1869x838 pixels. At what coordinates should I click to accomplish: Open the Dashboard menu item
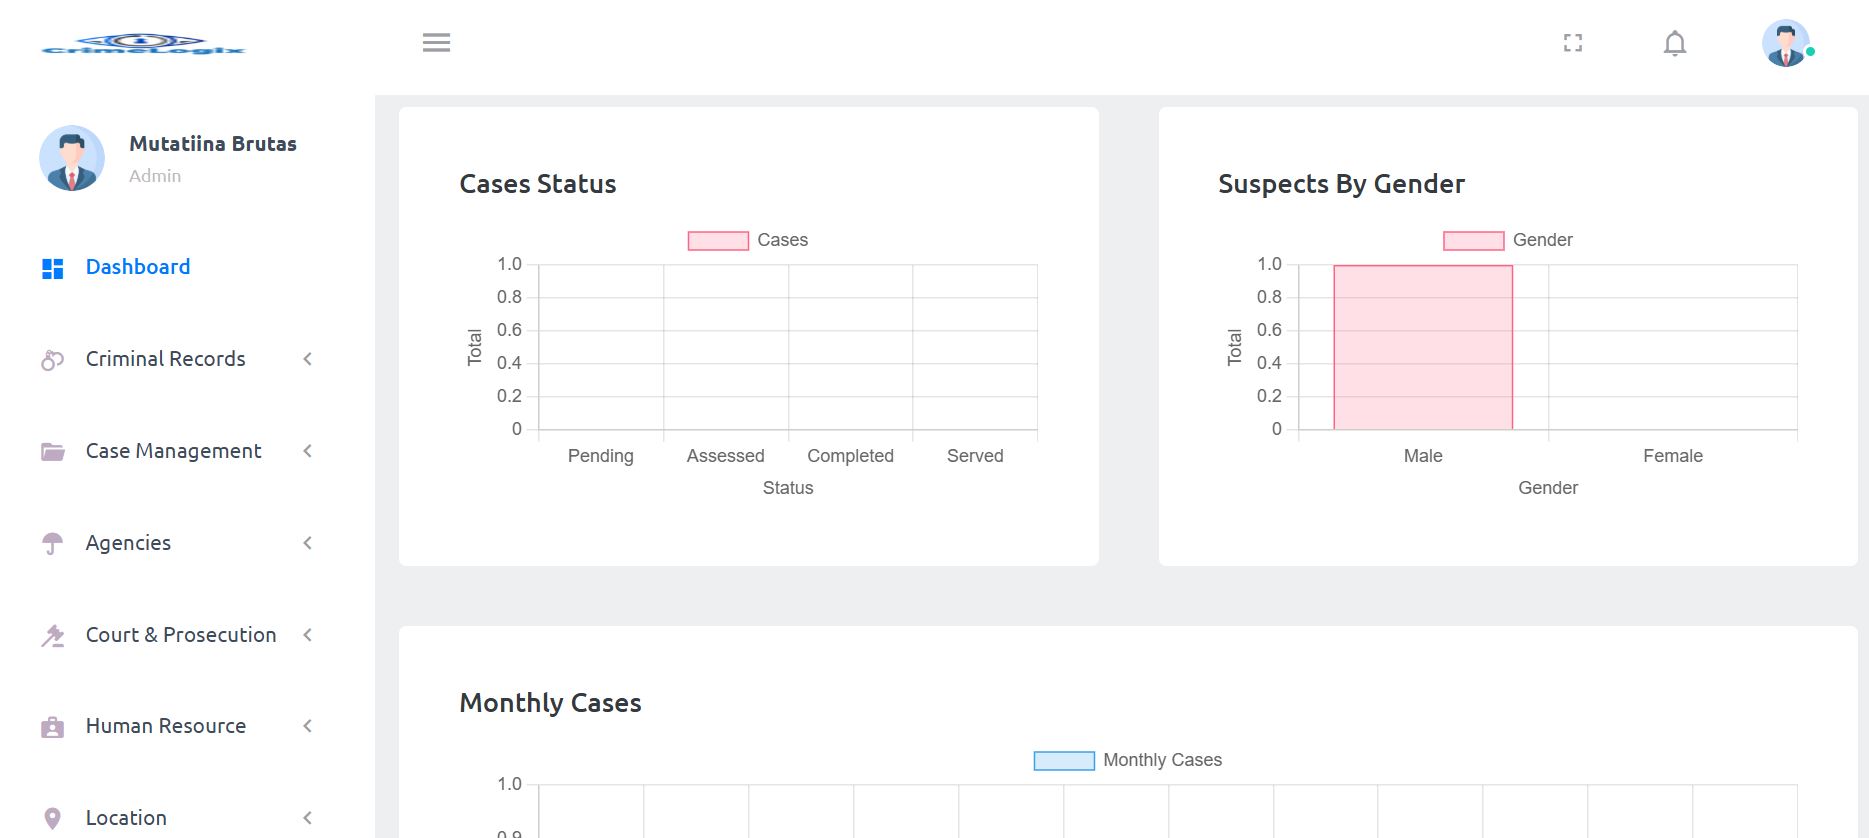[x=138, y=267]
